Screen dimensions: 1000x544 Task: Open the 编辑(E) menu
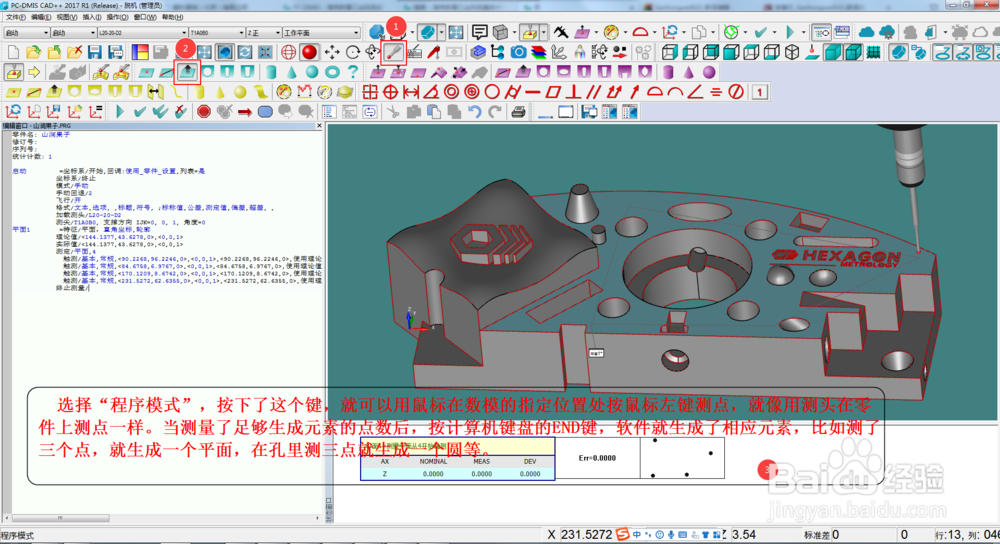tap(41, 17)
